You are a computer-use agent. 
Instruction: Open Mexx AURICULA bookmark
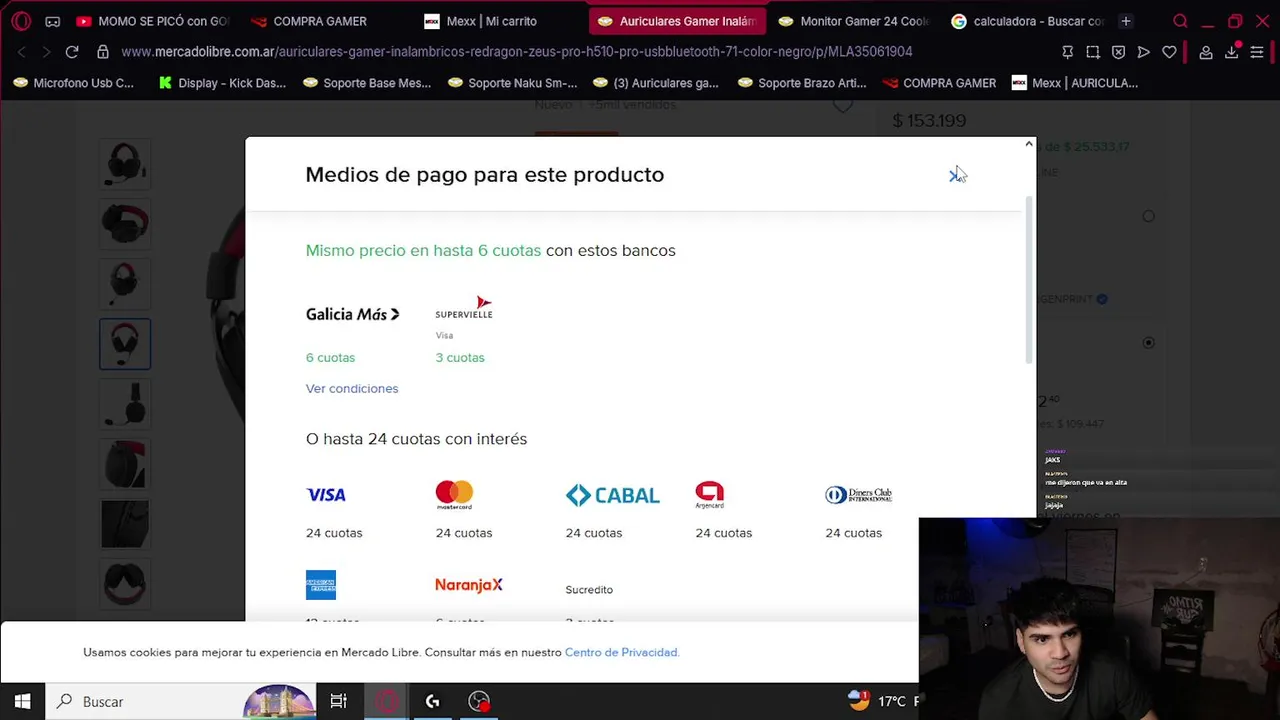pyautogui.click(x=1075, y=83)
